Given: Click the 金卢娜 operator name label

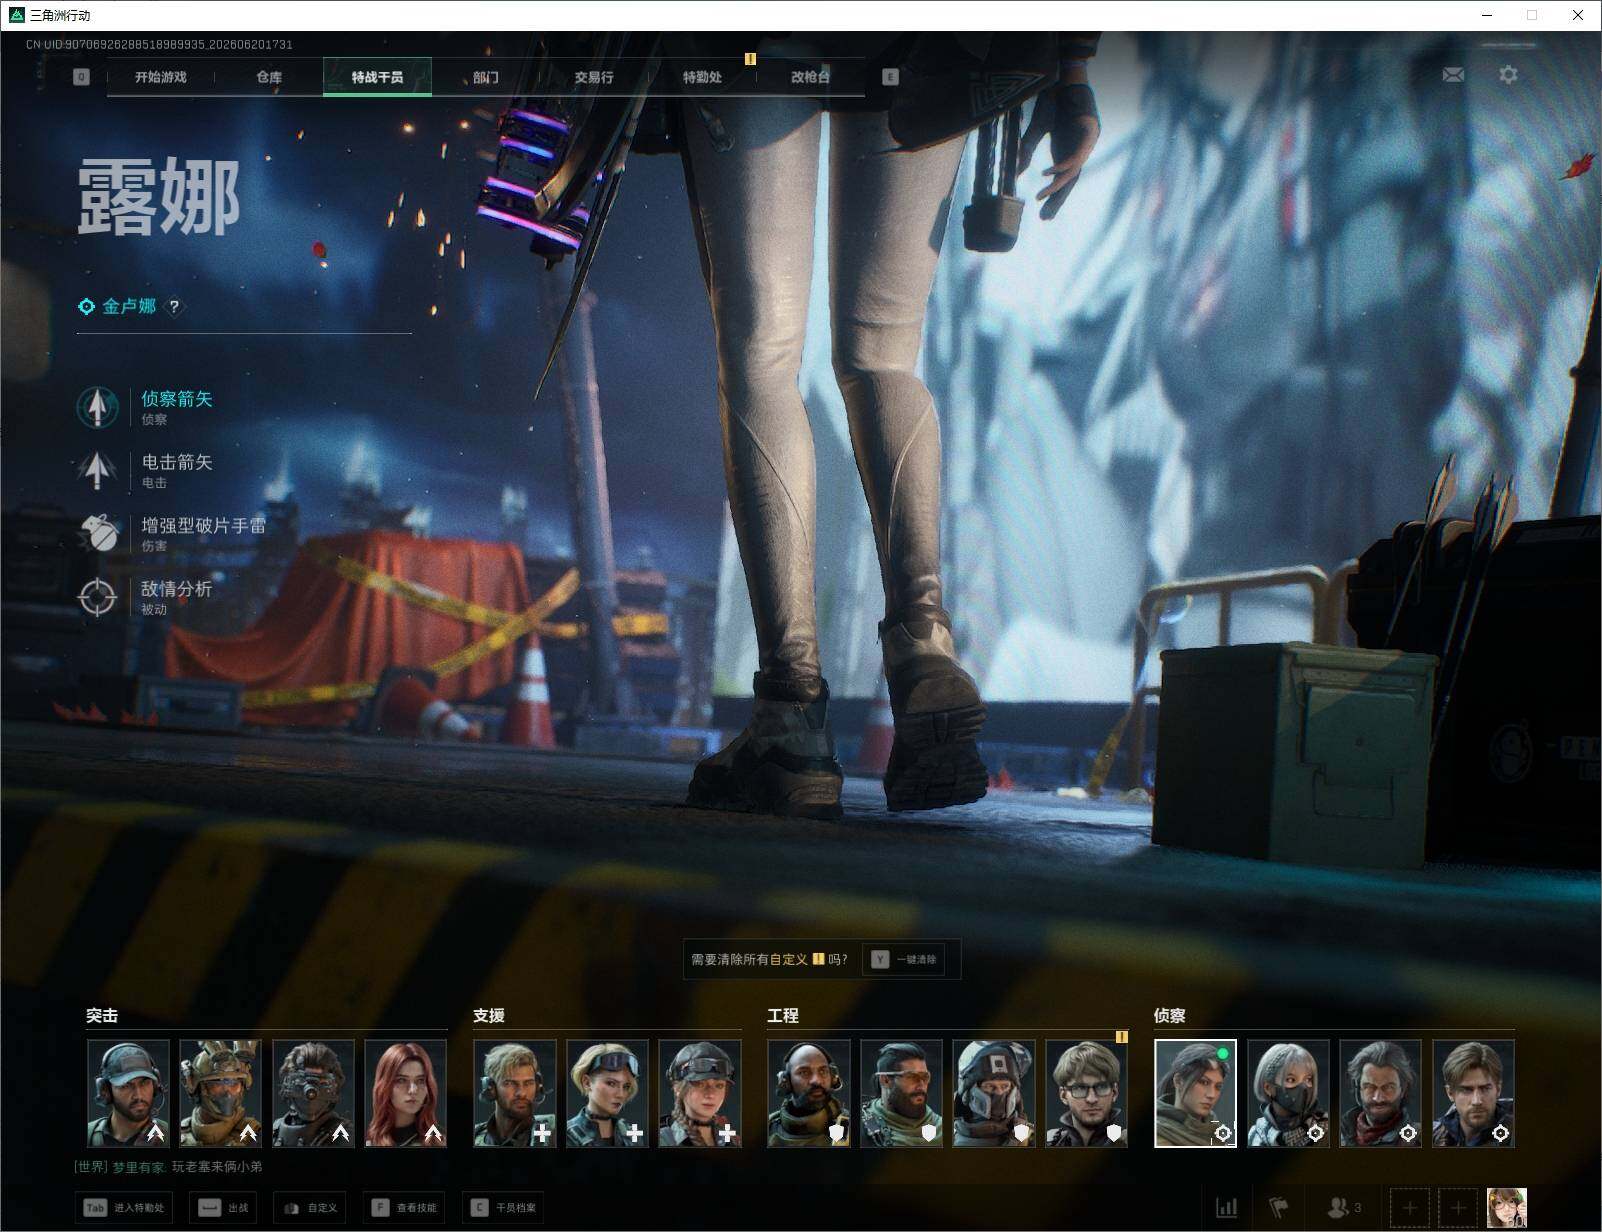Looking at the screenshot, I should coord(129,306).
